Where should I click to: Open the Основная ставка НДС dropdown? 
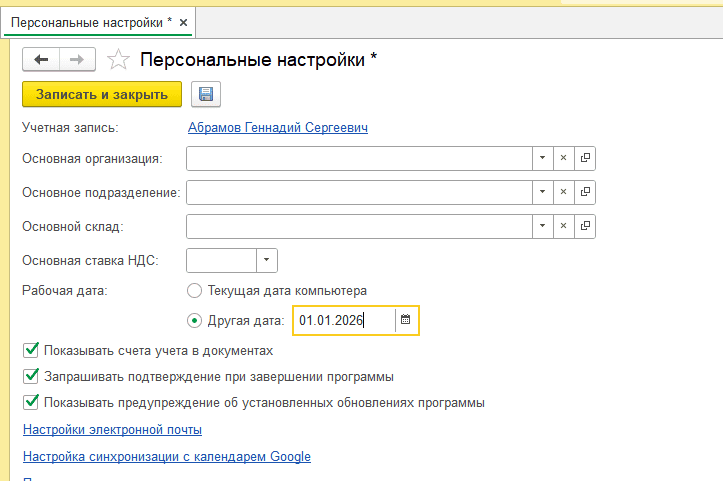pyautogui.click(x=266, y=260)
